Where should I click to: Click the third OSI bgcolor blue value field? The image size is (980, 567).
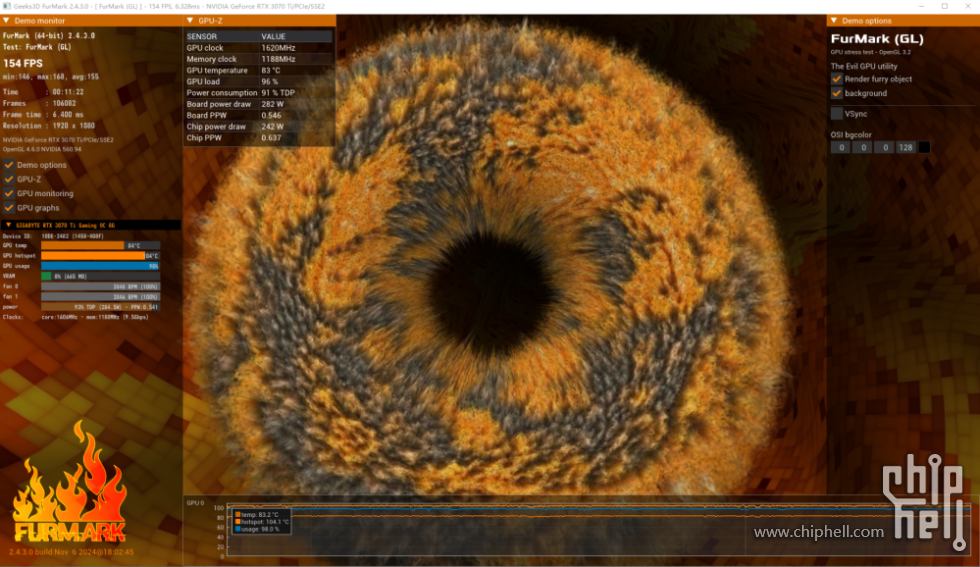884,148
